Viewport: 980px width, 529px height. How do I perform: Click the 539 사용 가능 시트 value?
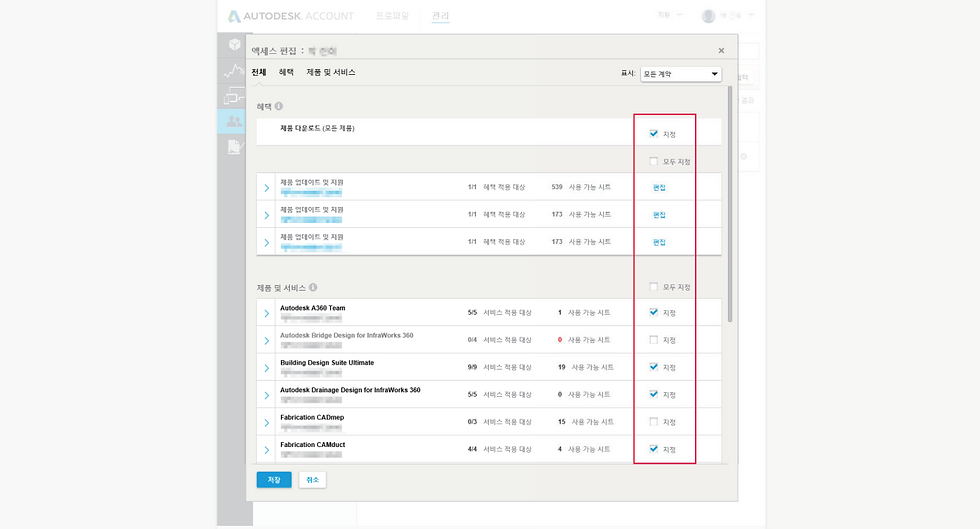pyautogui.click(x=581, y=187)
